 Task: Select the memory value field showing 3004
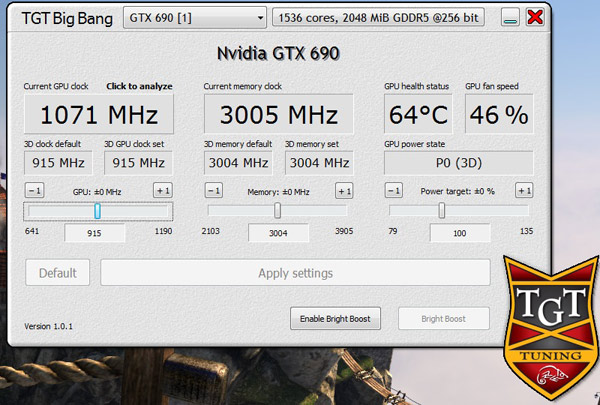tap(277, 233)
